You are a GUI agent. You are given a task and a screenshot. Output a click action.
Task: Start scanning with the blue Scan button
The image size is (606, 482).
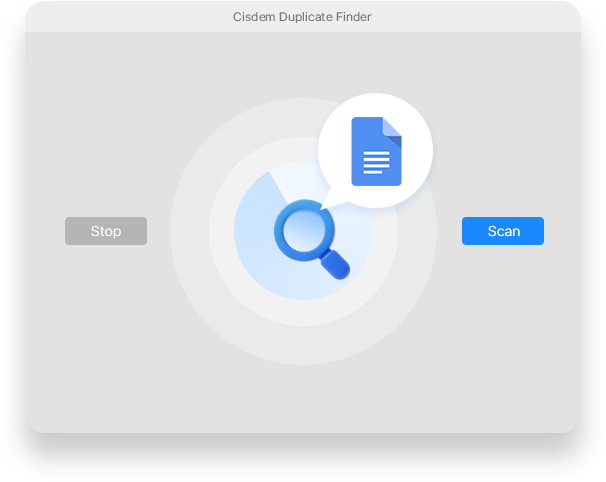point(503,231)
